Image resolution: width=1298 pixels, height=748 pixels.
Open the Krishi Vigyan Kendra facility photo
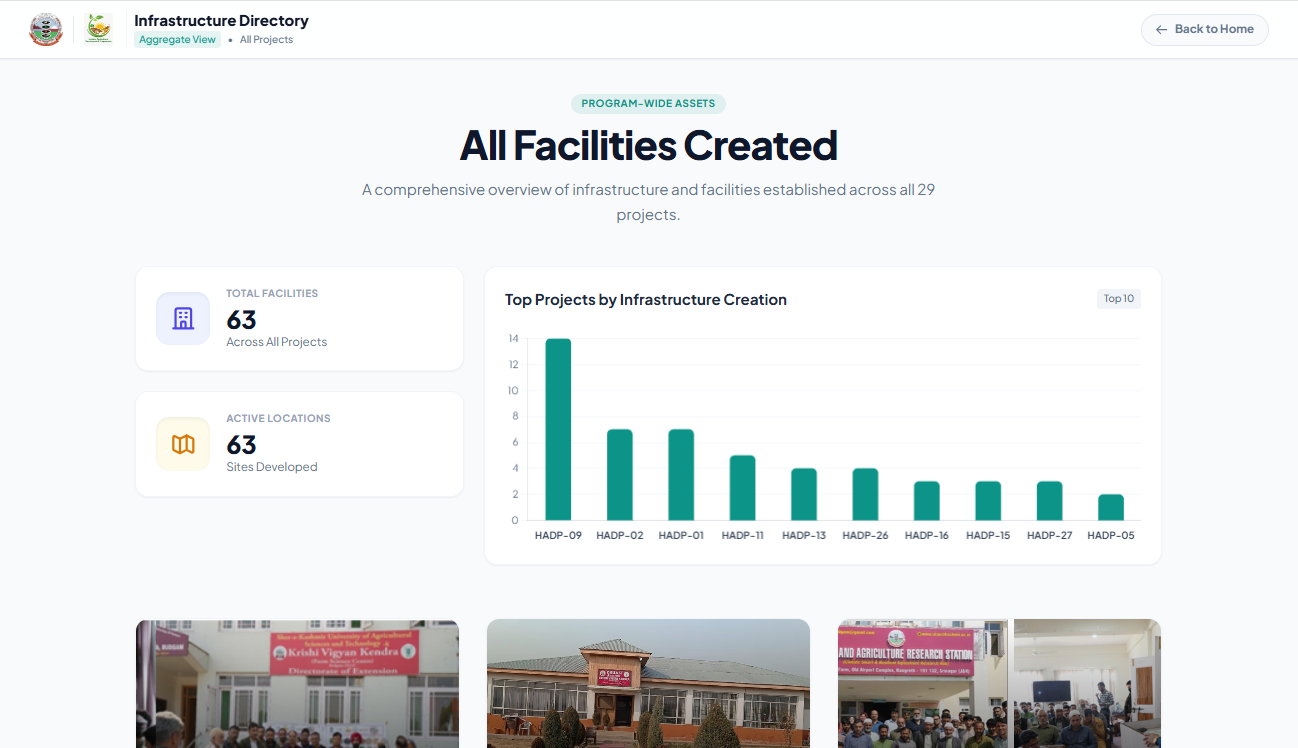(297, 683)
